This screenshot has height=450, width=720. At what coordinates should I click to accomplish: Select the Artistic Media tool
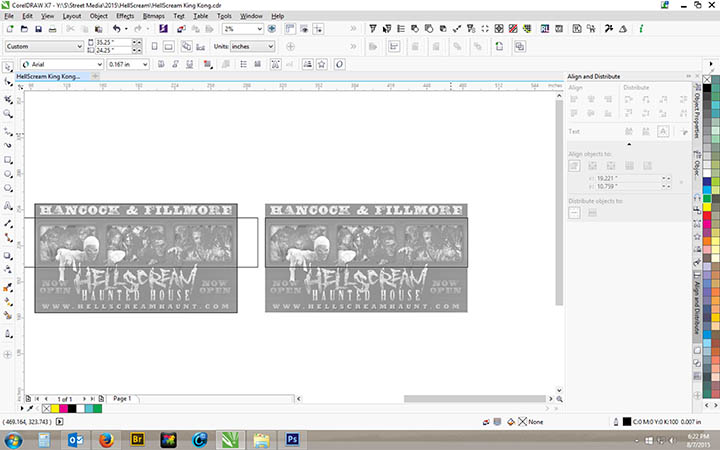tap(8, 145)
